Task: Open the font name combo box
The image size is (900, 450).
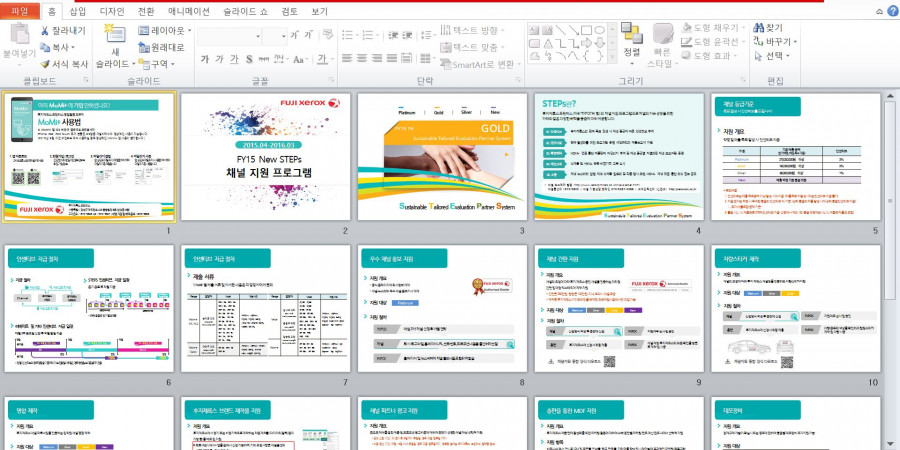Action: tap(230, 36)
